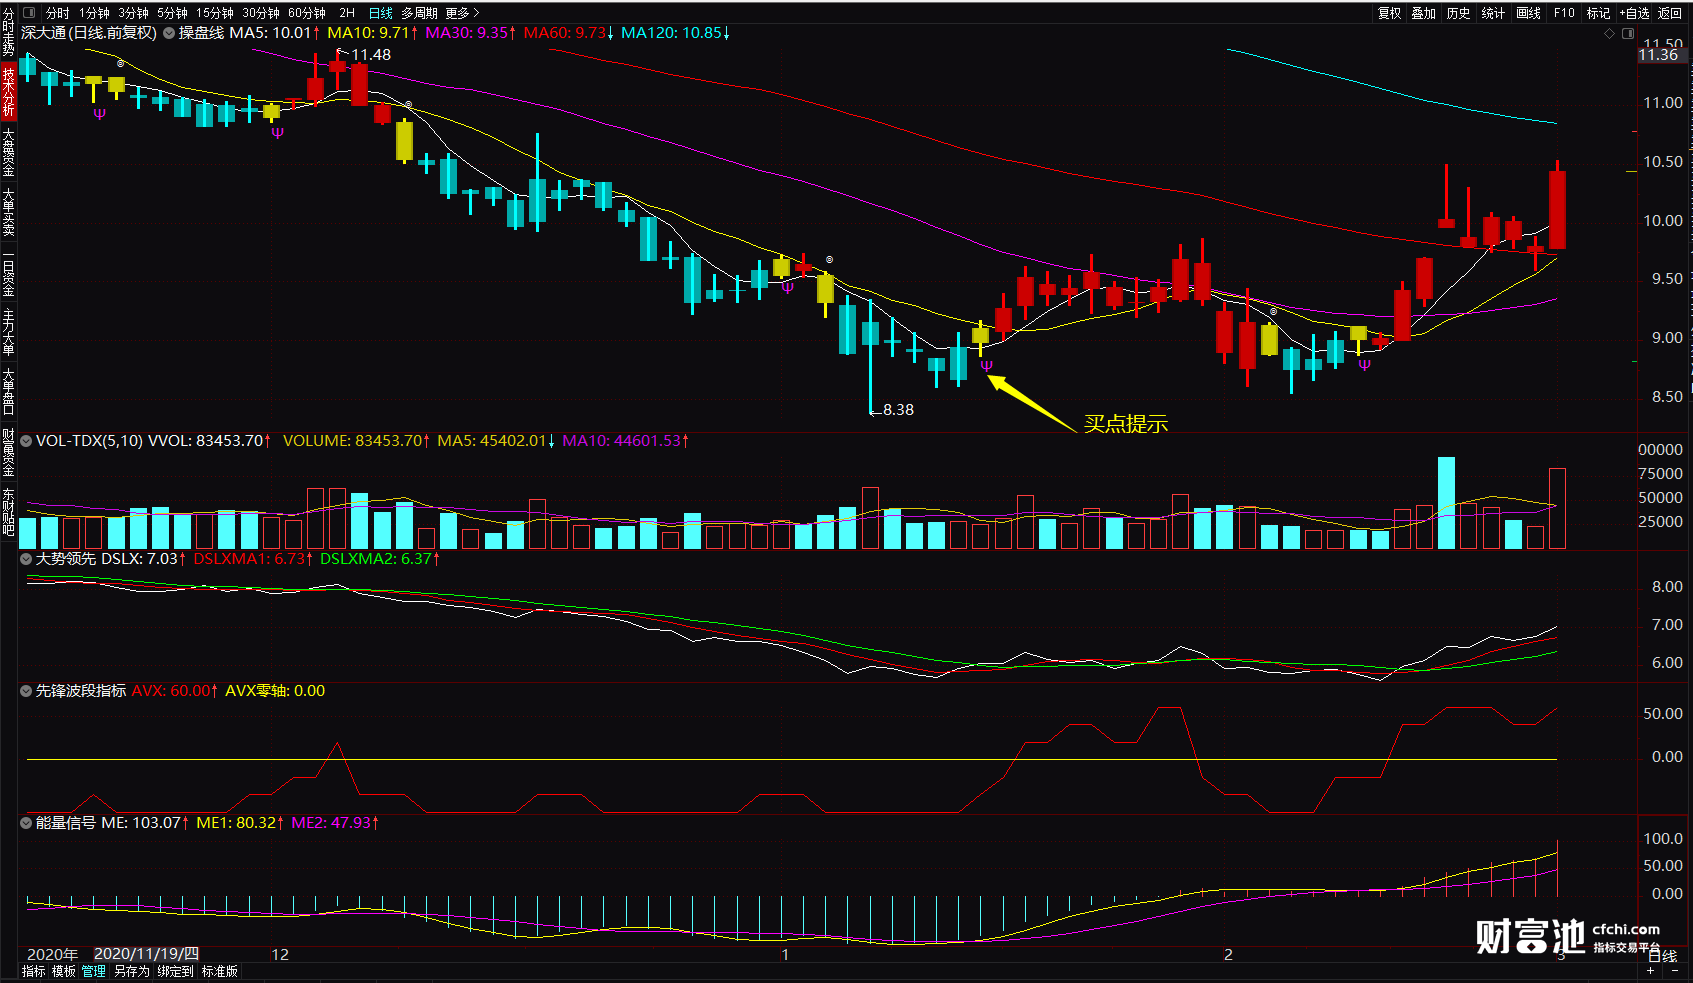Click the MA60: 9.73 legend value
Viewport: 1693px width, 983px height.
569,33
